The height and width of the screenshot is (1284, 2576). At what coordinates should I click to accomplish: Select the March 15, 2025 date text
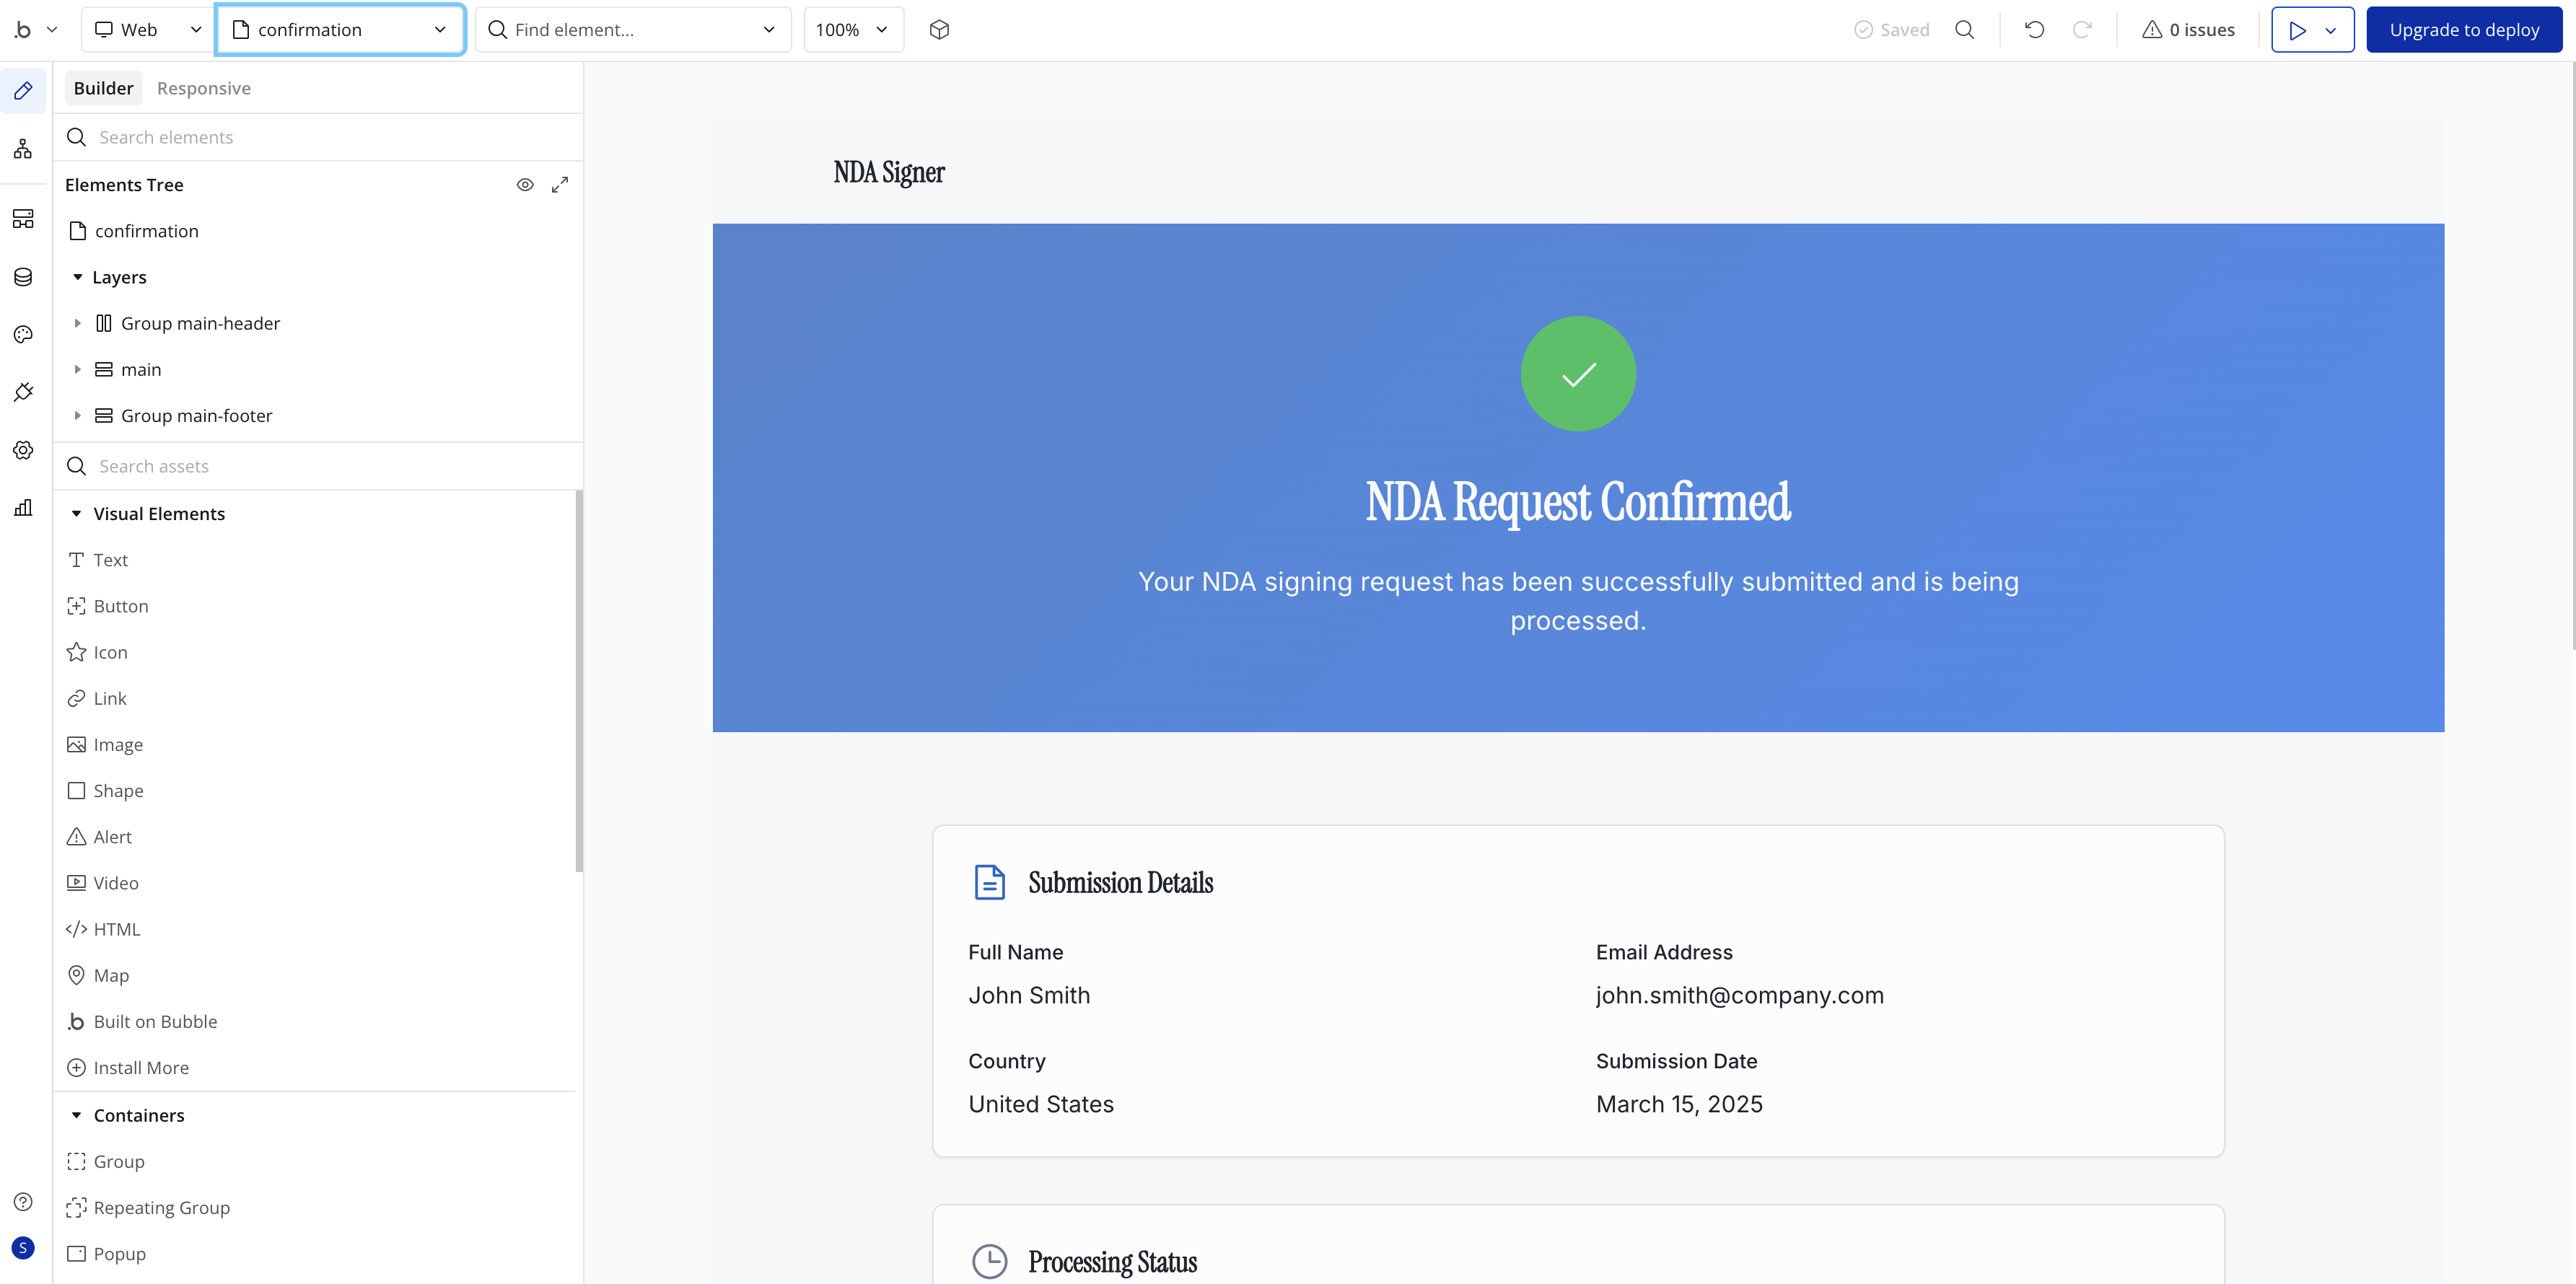coord(1679,1104)
